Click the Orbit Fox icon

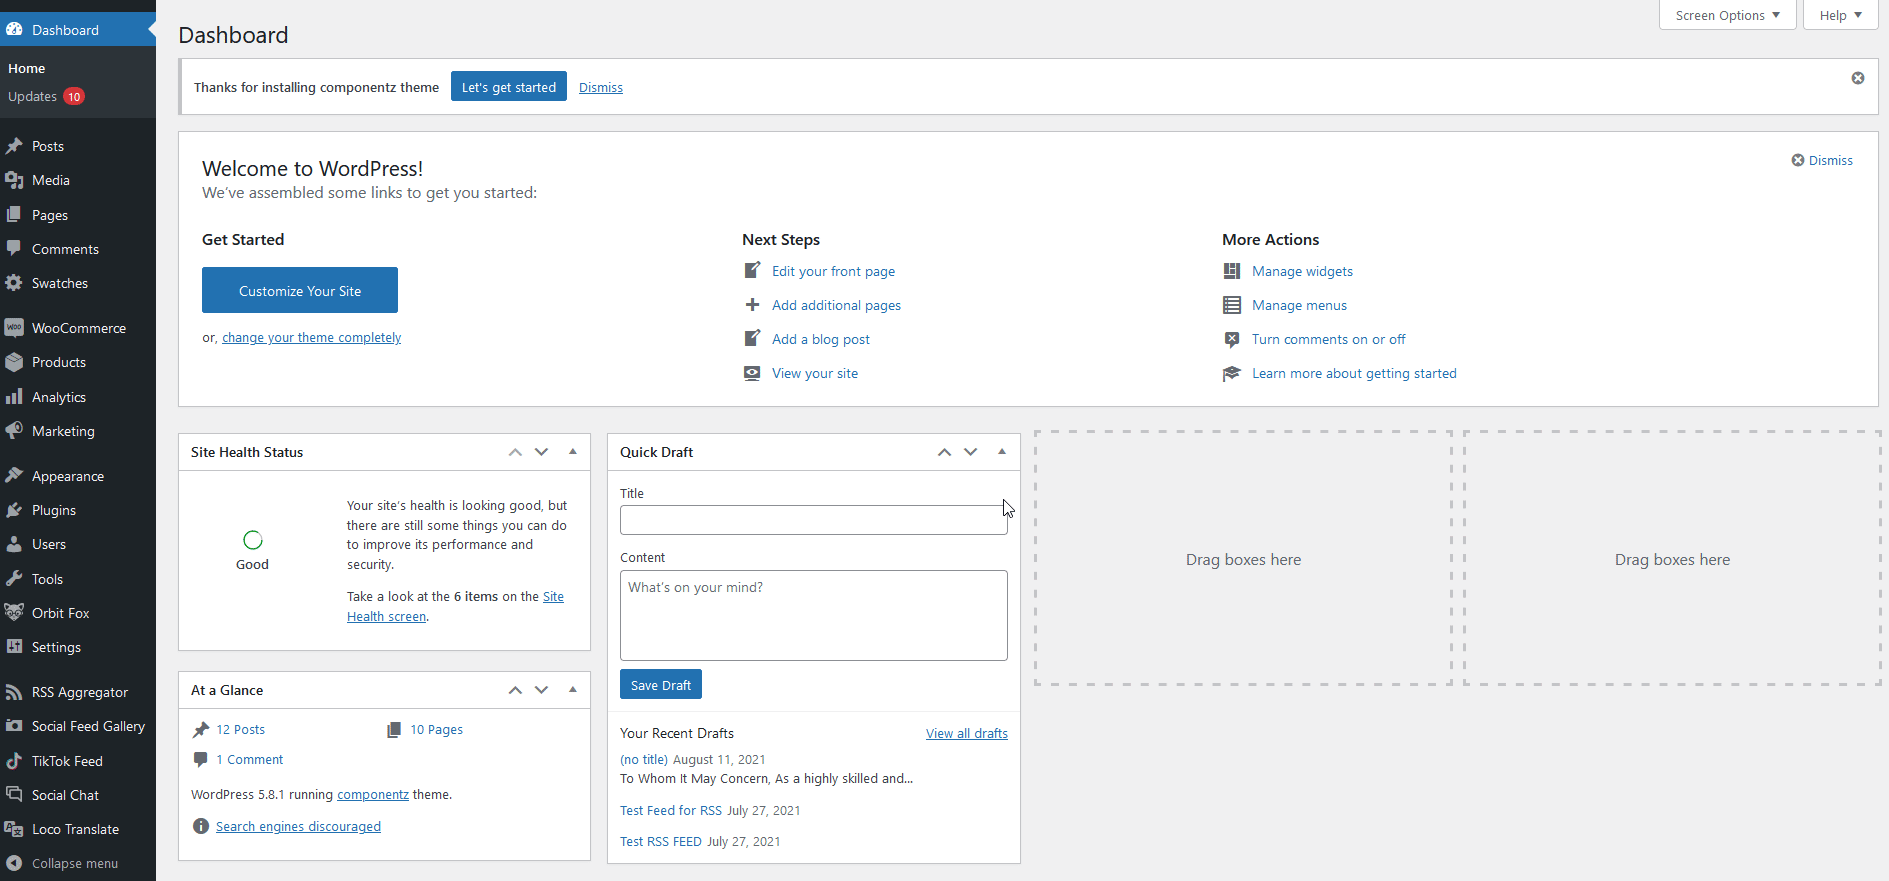tap(14, 613)
